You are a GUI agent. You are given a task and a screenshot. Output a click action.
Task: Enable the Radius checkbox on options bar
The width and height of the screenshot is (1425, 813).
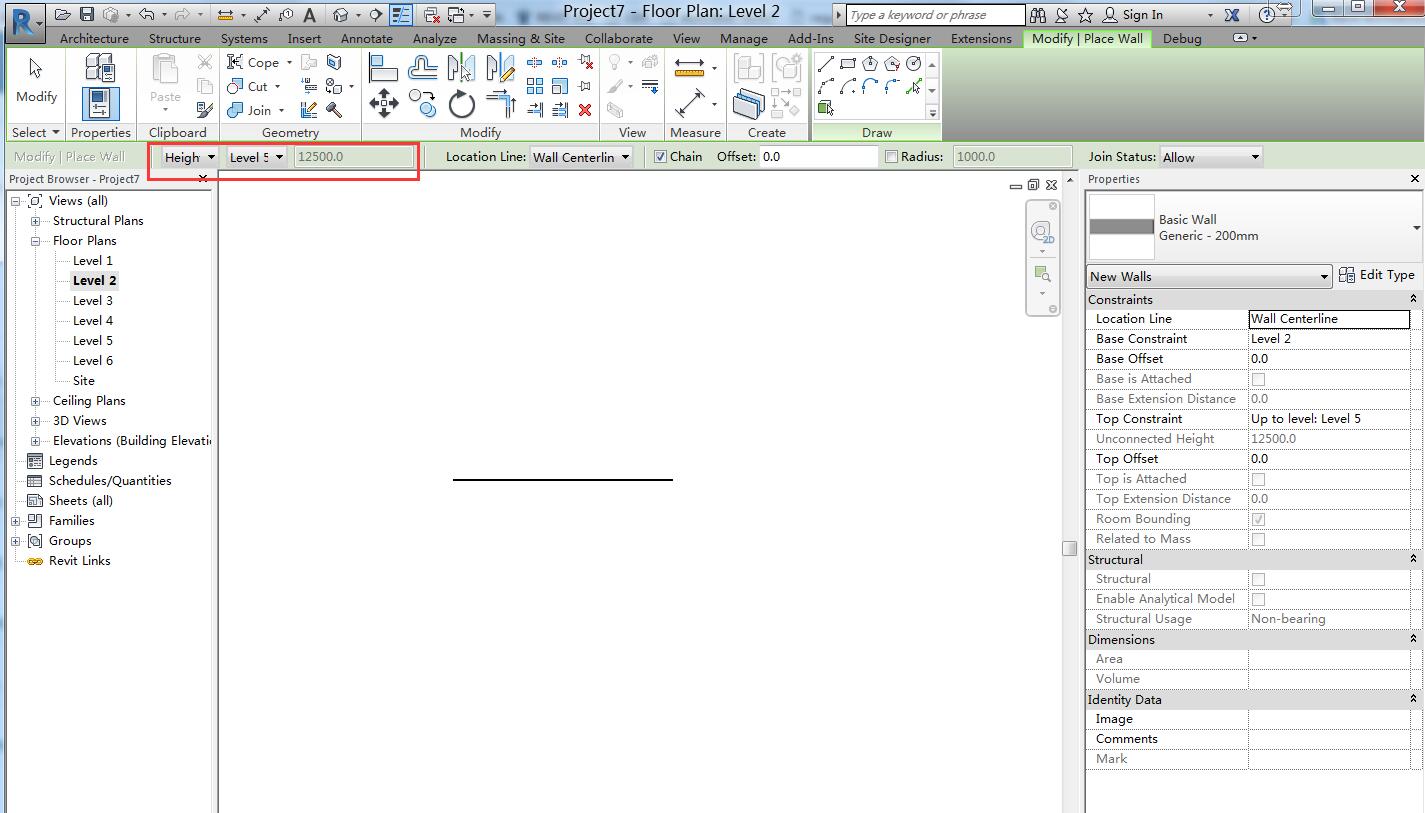point(890,156)
